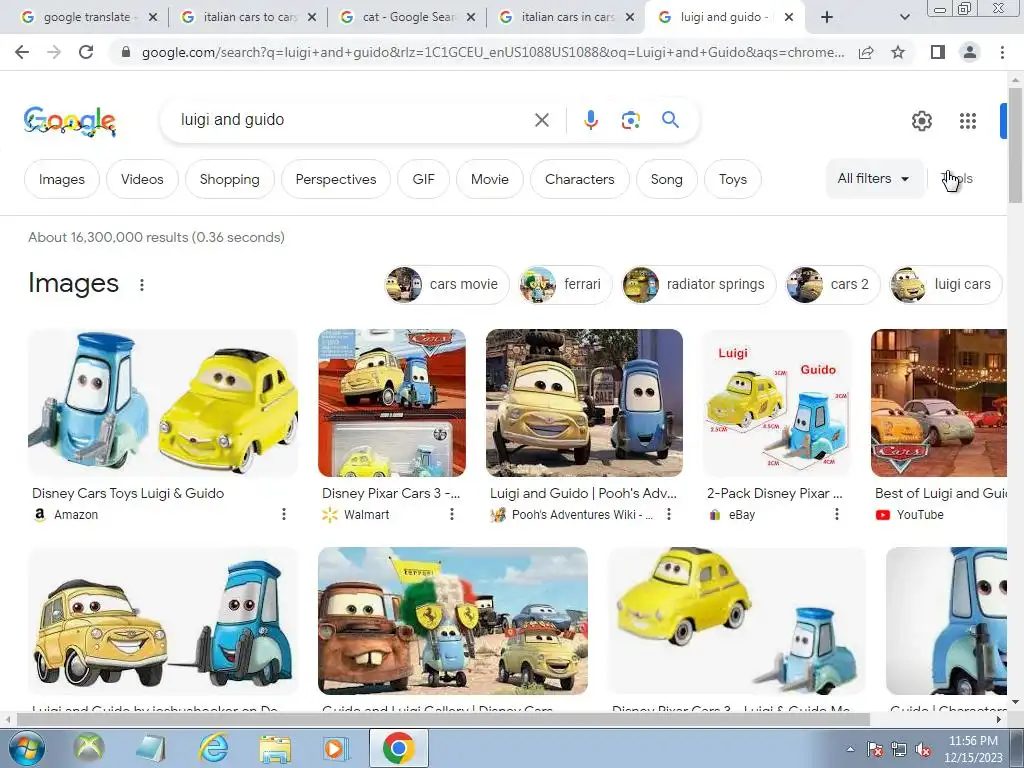Open Google quick settings gear
1024x768 pixels.
(x=921, y=121)
